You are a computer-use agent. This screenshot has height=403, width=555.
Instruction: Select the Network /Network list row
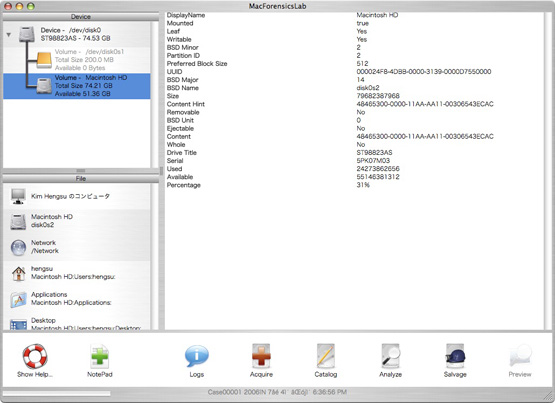pos(76,247)
